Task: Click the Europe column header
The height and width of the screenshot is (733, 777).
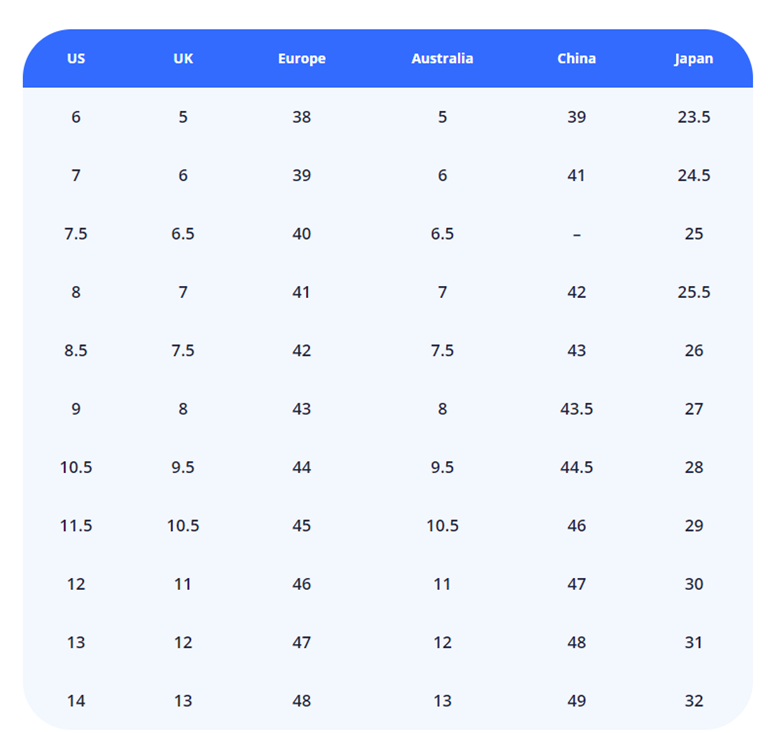Action: [x=301, y=58]
